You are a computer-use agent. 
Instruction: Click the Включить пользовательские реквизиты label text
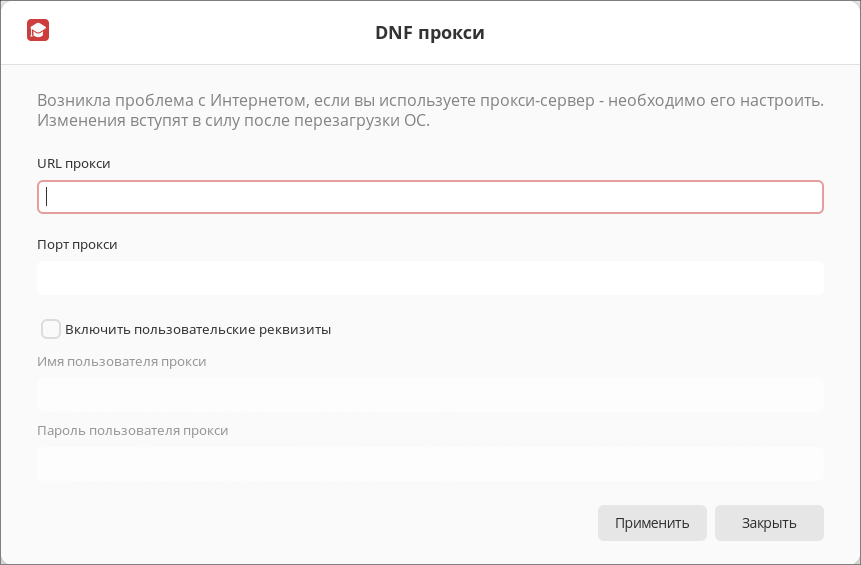point(198,329)
